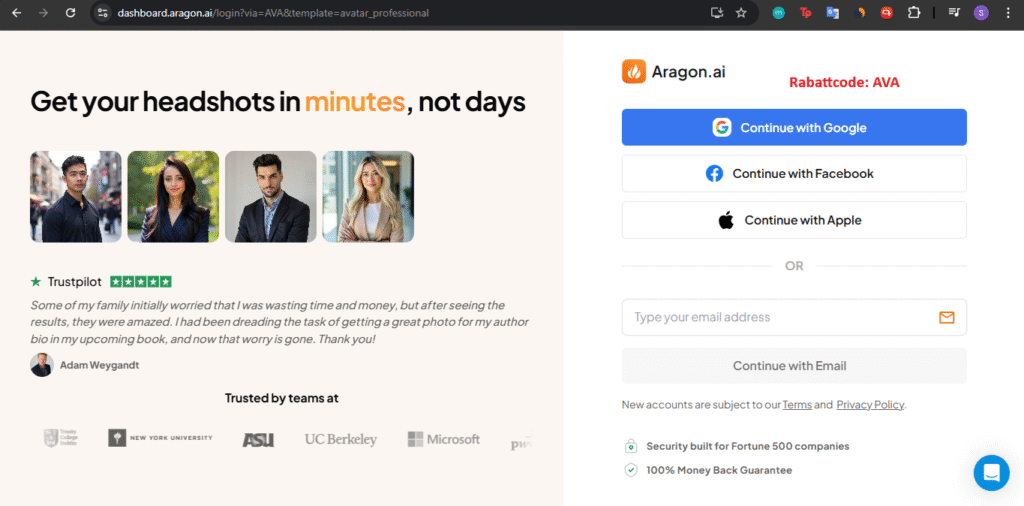Click the Trusted by teams at heading
This screenshot has height=506, width=1024.
pos(281,398)
